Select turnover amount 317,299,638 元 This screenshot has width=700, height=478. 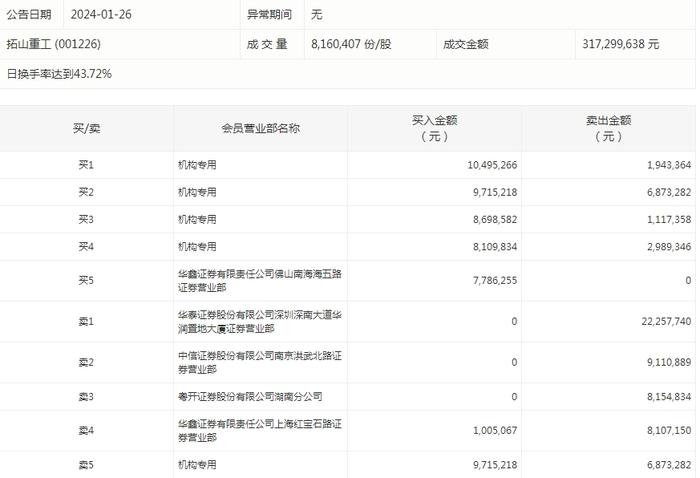(x=621, y=44)
